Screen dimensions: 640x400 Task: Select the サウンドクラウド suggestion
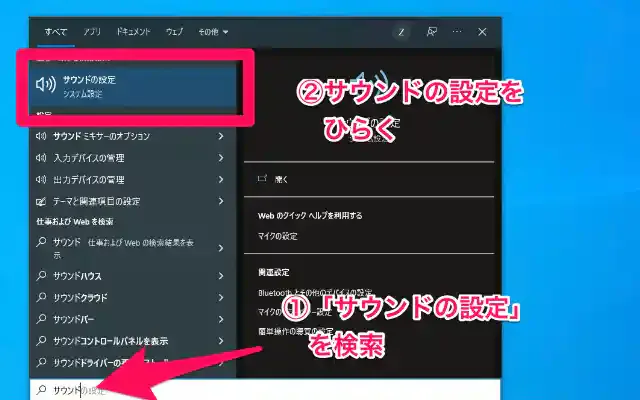pyautogui.click(x=133, y=298)
